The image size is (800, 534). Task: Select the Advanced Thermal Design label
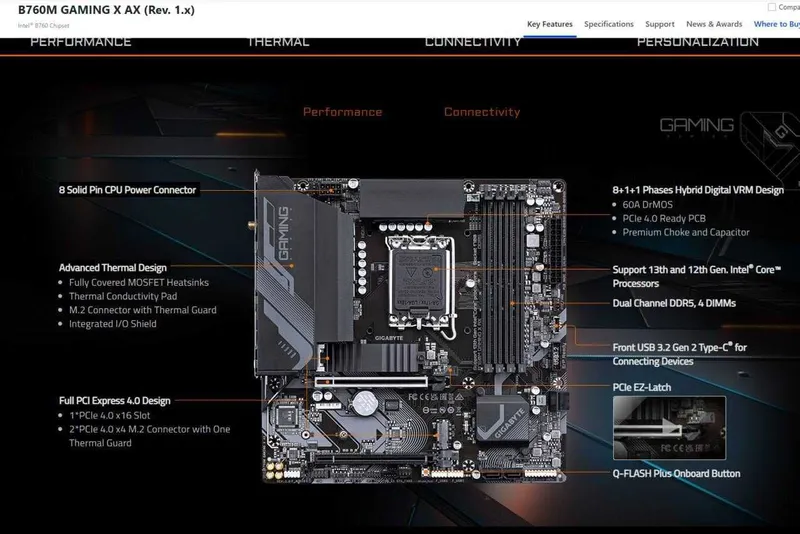point(113,268)
